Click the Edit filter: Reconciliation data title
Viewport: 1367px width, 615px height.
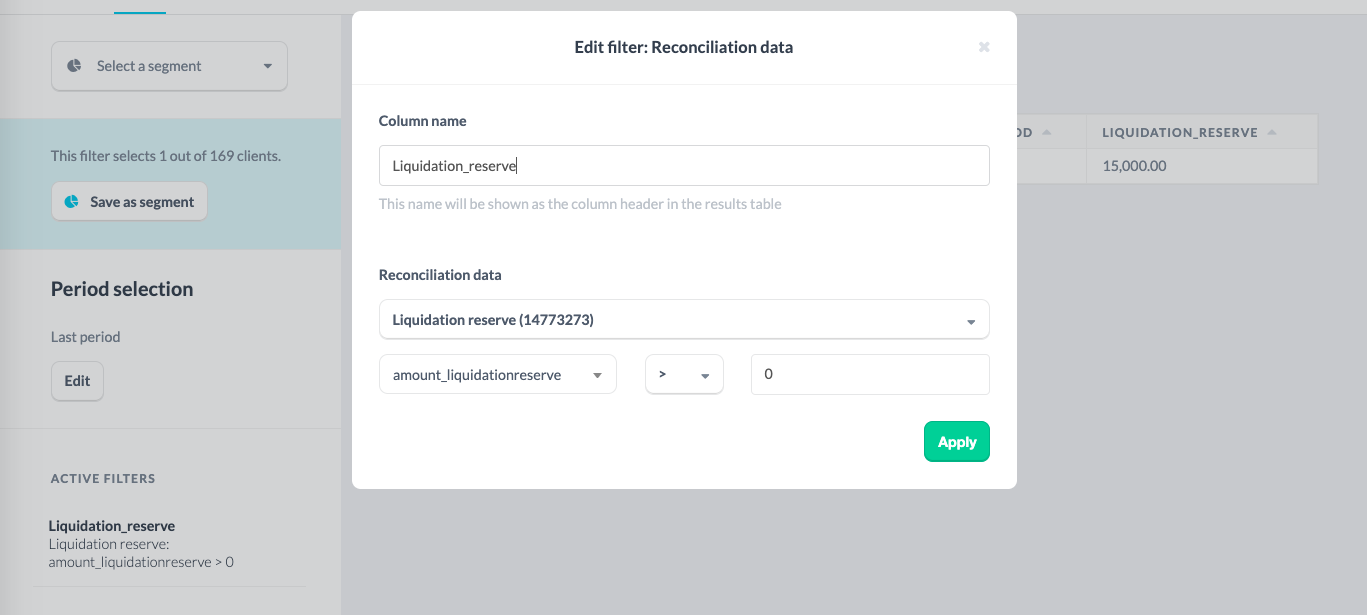pyautogui.click(x=684, y=47)
